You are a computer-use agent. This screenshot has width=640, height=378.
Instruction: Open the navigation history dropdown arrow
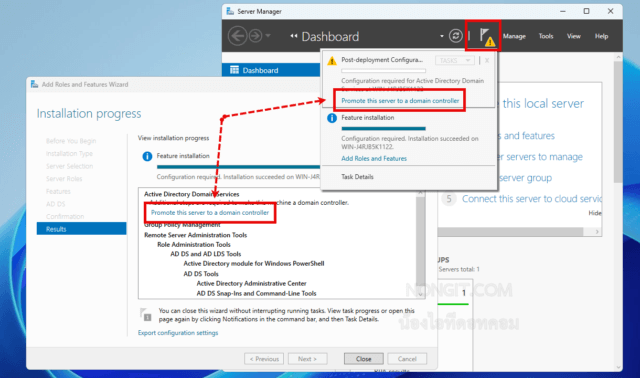tap(268, 36)
